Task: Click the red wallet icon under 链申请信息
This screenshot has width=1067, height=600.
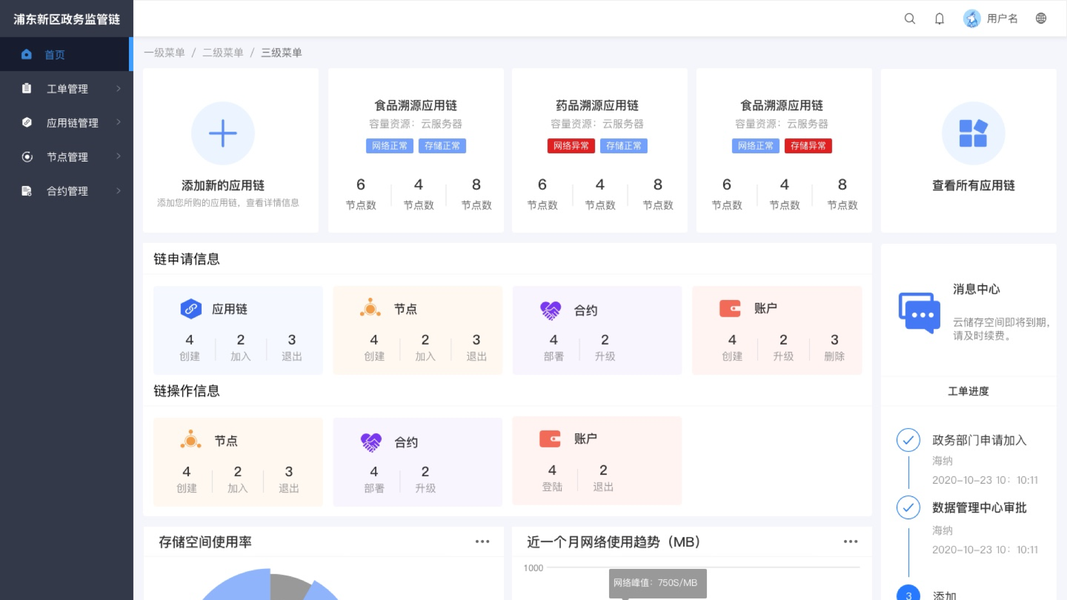Action: pyautogui.click(x=730, y=308)
